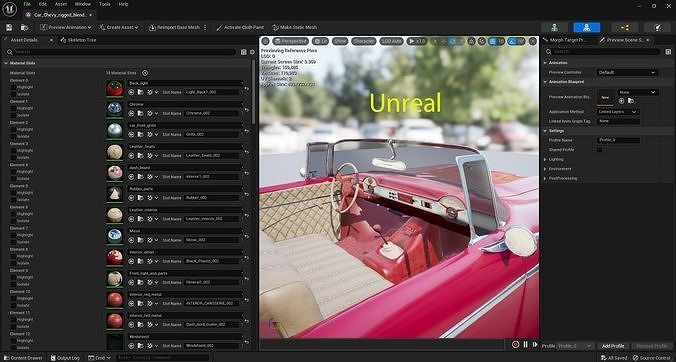Click the record button below viewport
This screenshot has height=362, width=676.
point(515,345)
